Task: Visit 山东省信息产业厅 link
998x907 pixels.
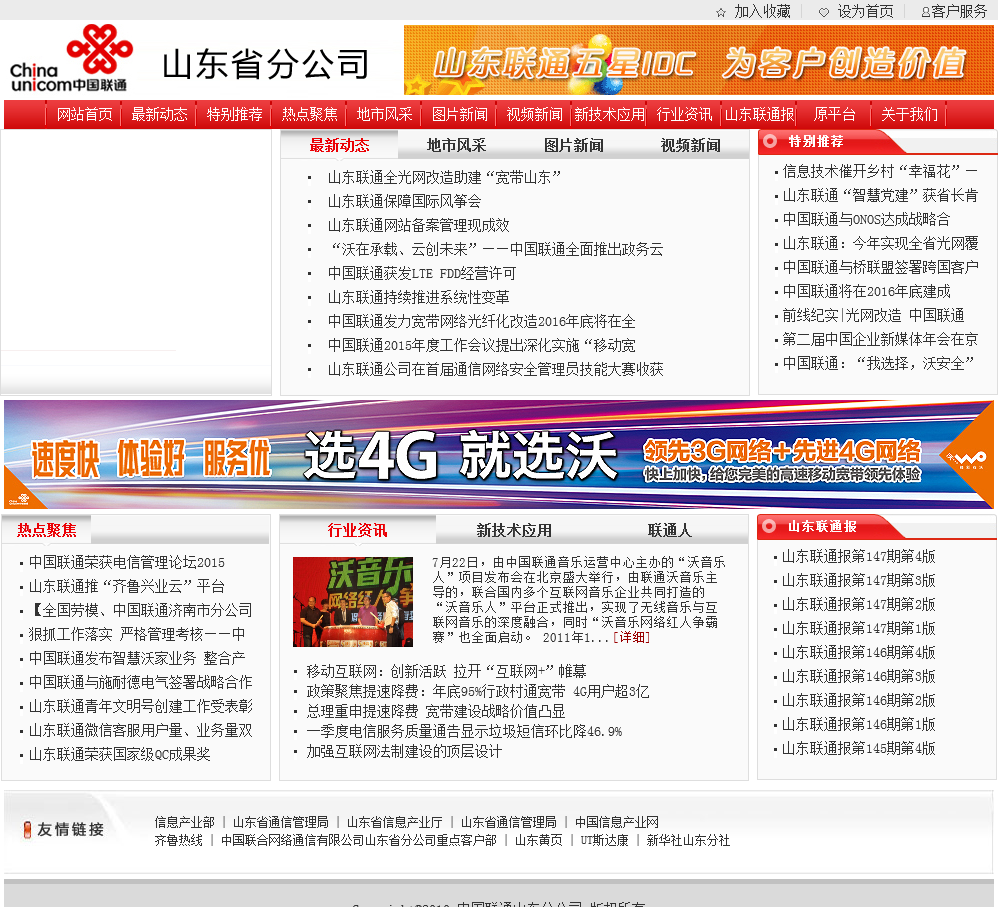Action: (x=394, y=822)
